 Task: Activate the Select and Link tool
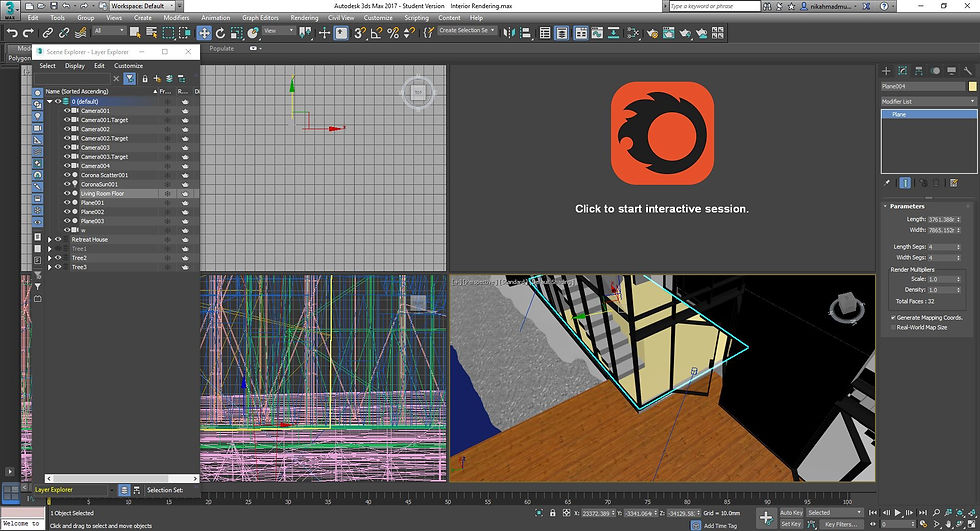pos(48,32)
